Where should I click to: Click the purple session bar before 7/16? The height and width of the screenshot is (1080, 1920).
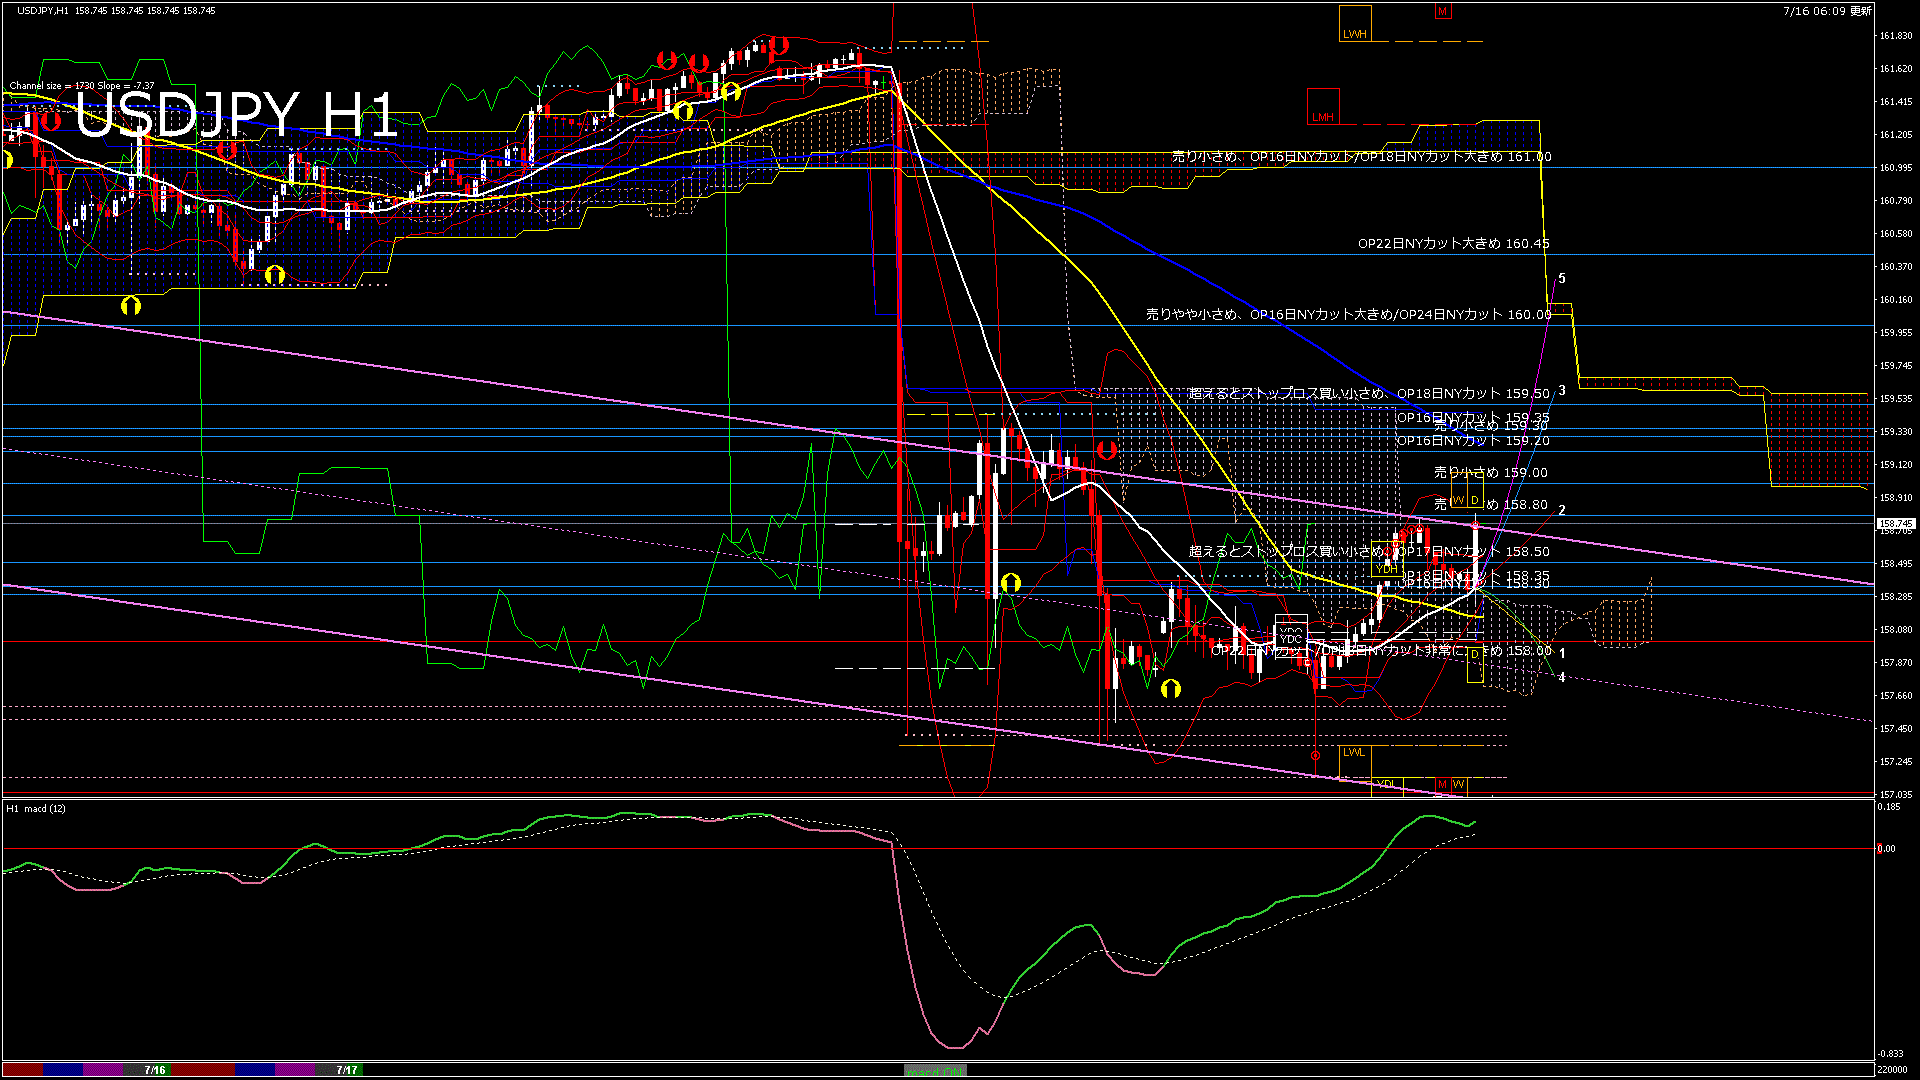(102, 1070)
